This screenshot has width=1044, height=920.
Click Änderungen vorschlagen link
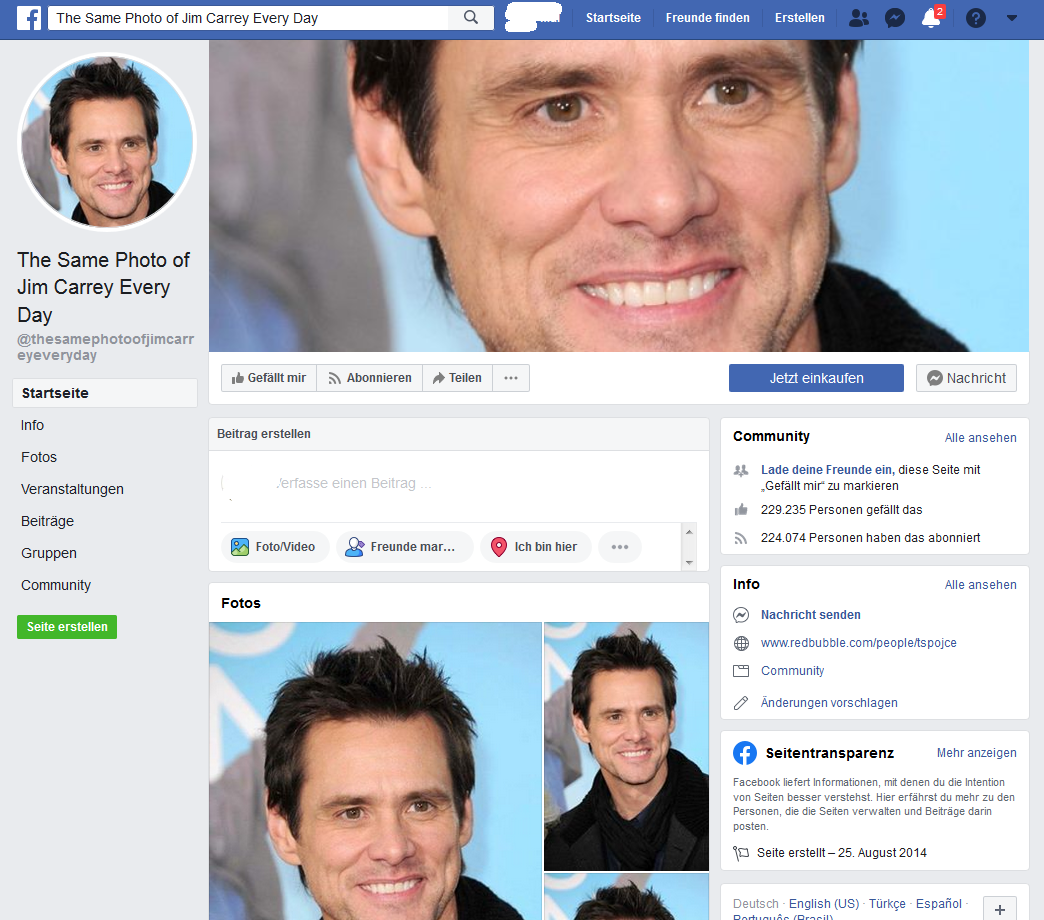829,702
